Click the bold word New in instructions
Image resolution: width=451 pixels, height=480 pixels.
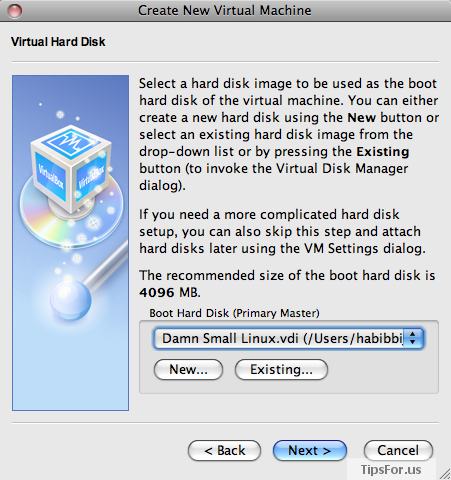point(362,118)
